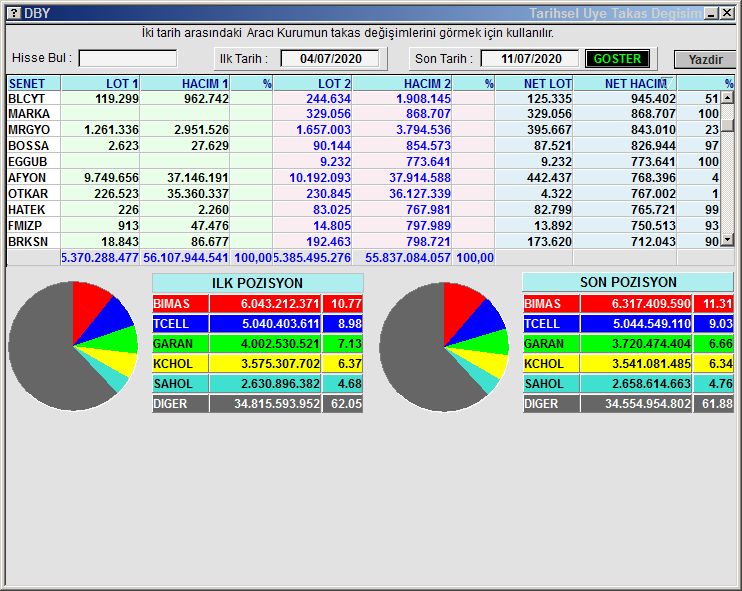Select the EGGUB row
Viewport: 742px width, 591px height.
[x=363, y=162]
